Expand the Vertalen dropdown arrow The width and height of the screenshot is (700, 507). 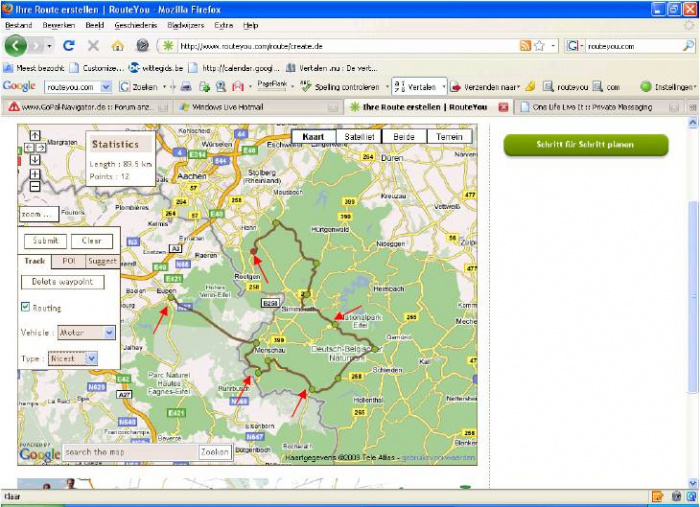click(444, 87)
